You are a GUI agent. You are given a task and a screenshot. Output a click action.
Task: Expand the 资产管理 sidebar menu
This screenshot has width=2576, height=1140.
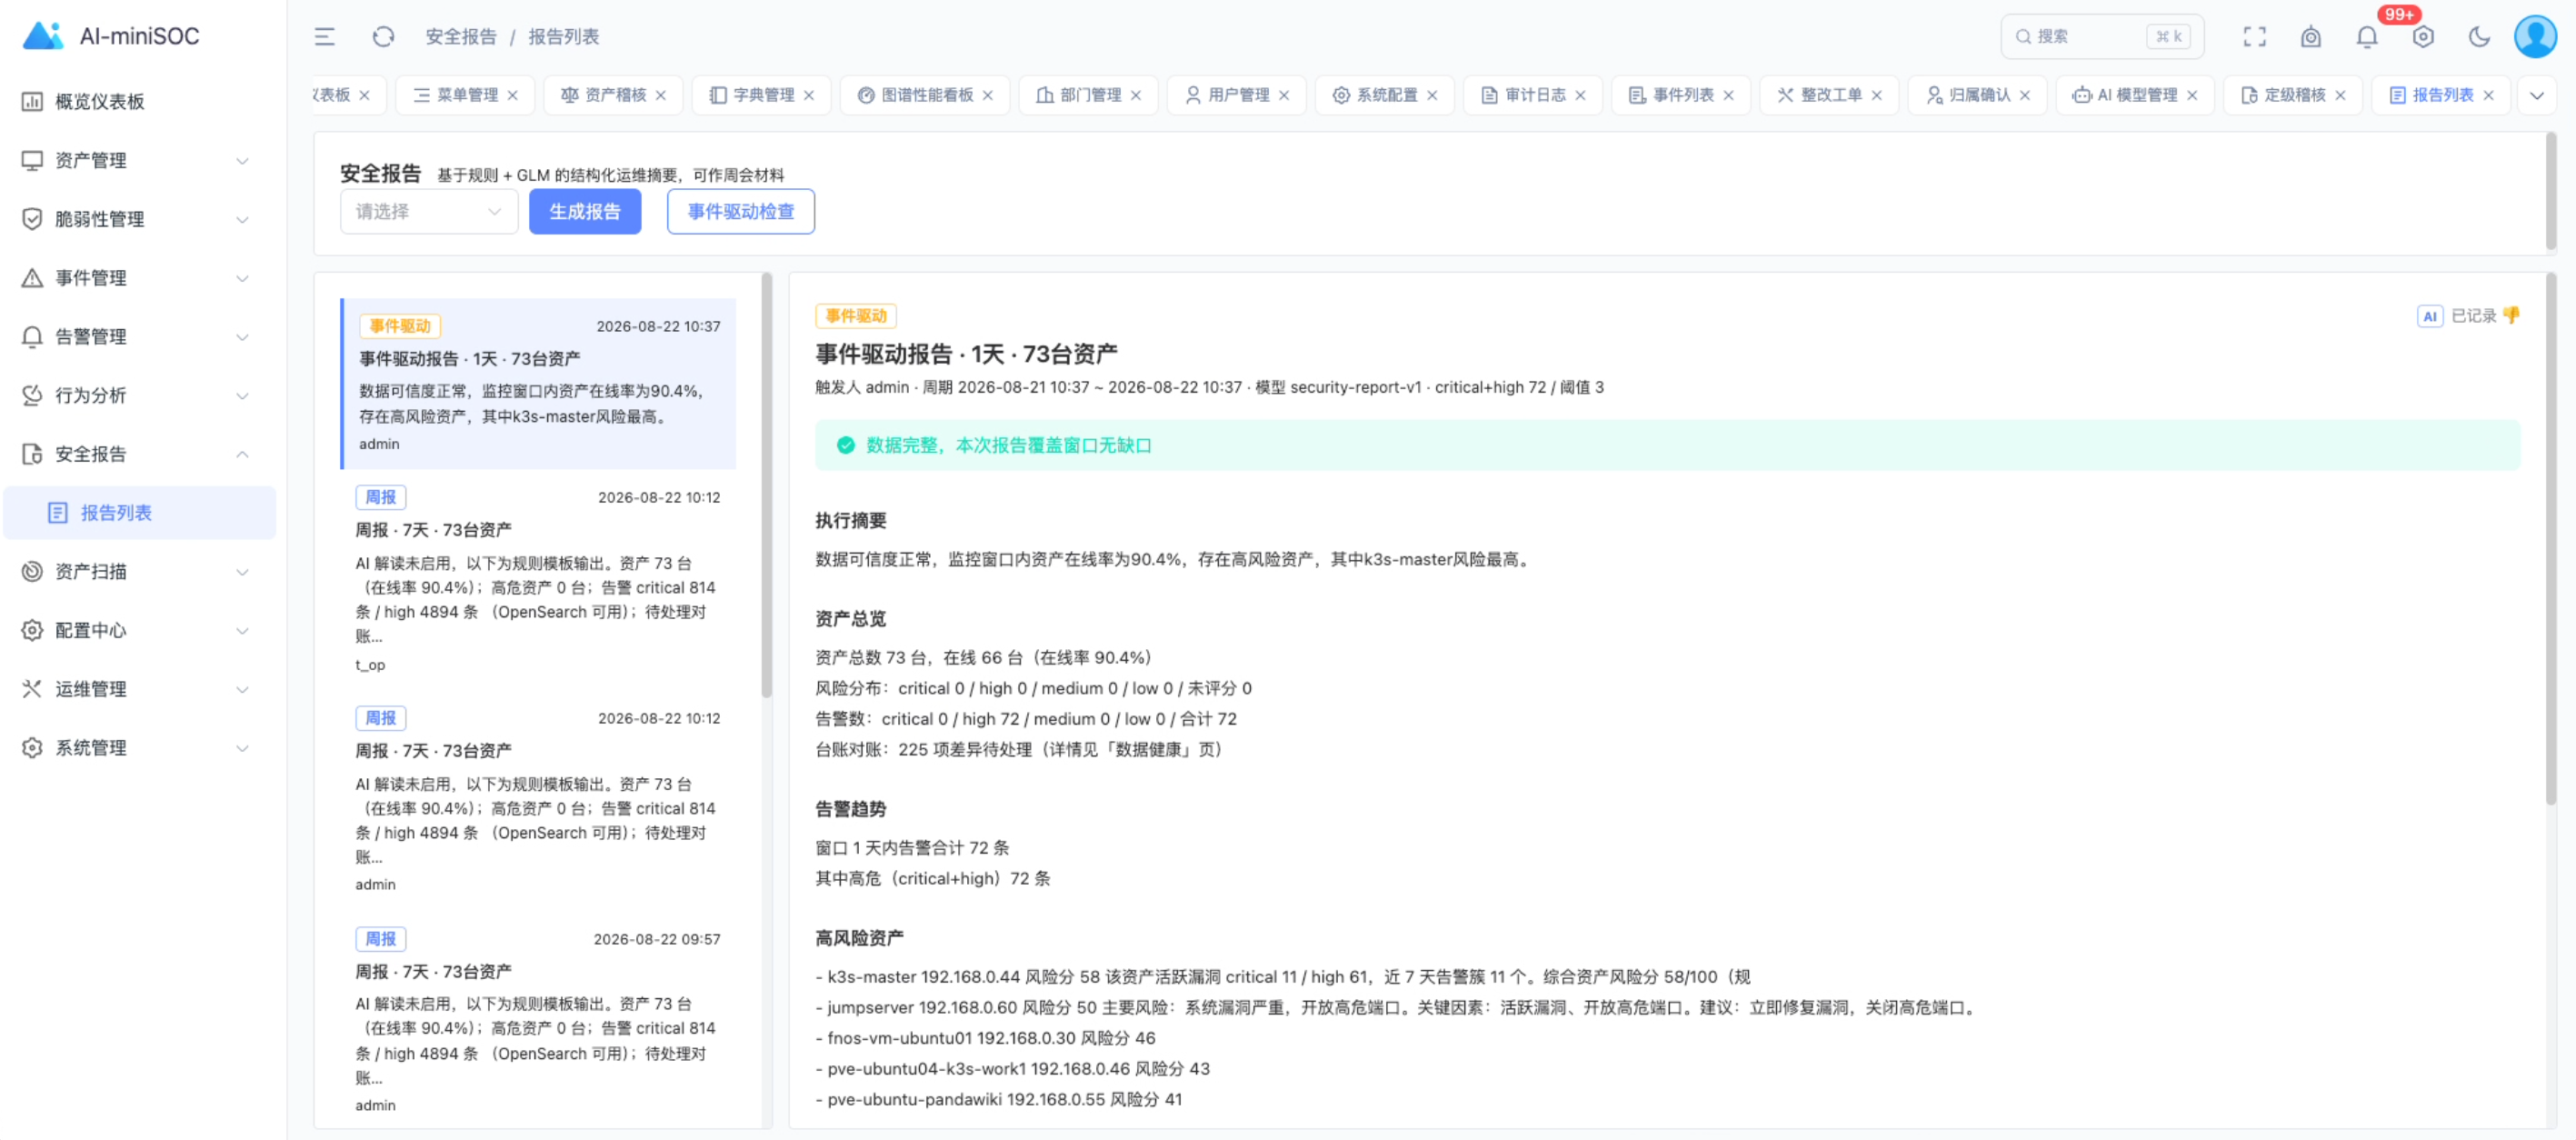137,160
